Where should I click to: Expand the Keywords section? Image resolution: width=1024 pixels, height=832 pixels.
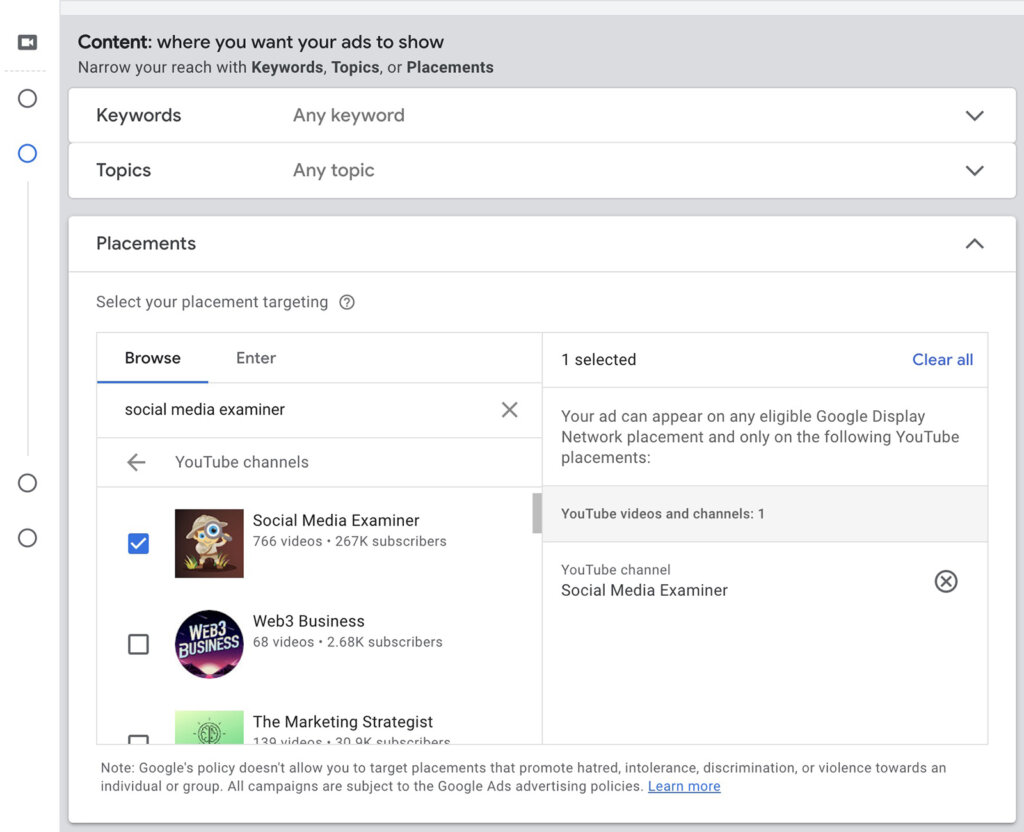(975, 115)
